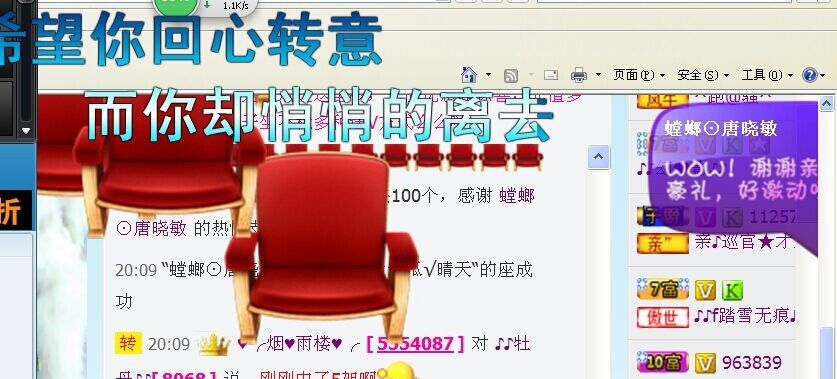
Task: Click the 蟑螂 username after 感谢
Action: (x=517, y=196)
